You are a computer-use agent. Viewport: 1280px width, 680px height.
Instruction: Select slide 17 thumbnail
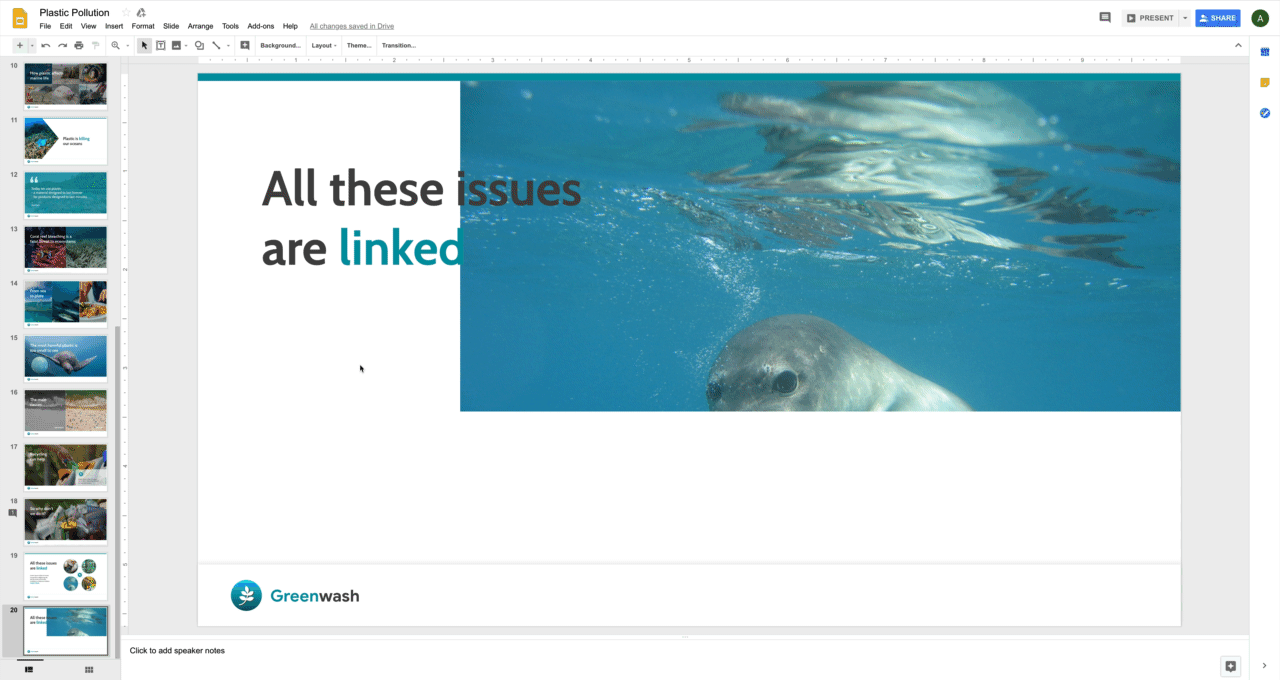point(65,467)
